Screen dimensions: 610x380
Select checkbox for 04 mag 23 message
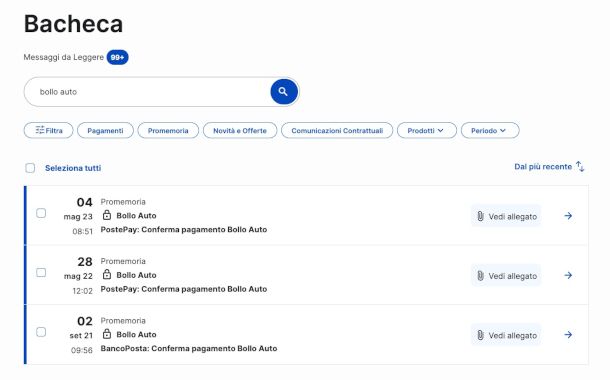(41, 213)
